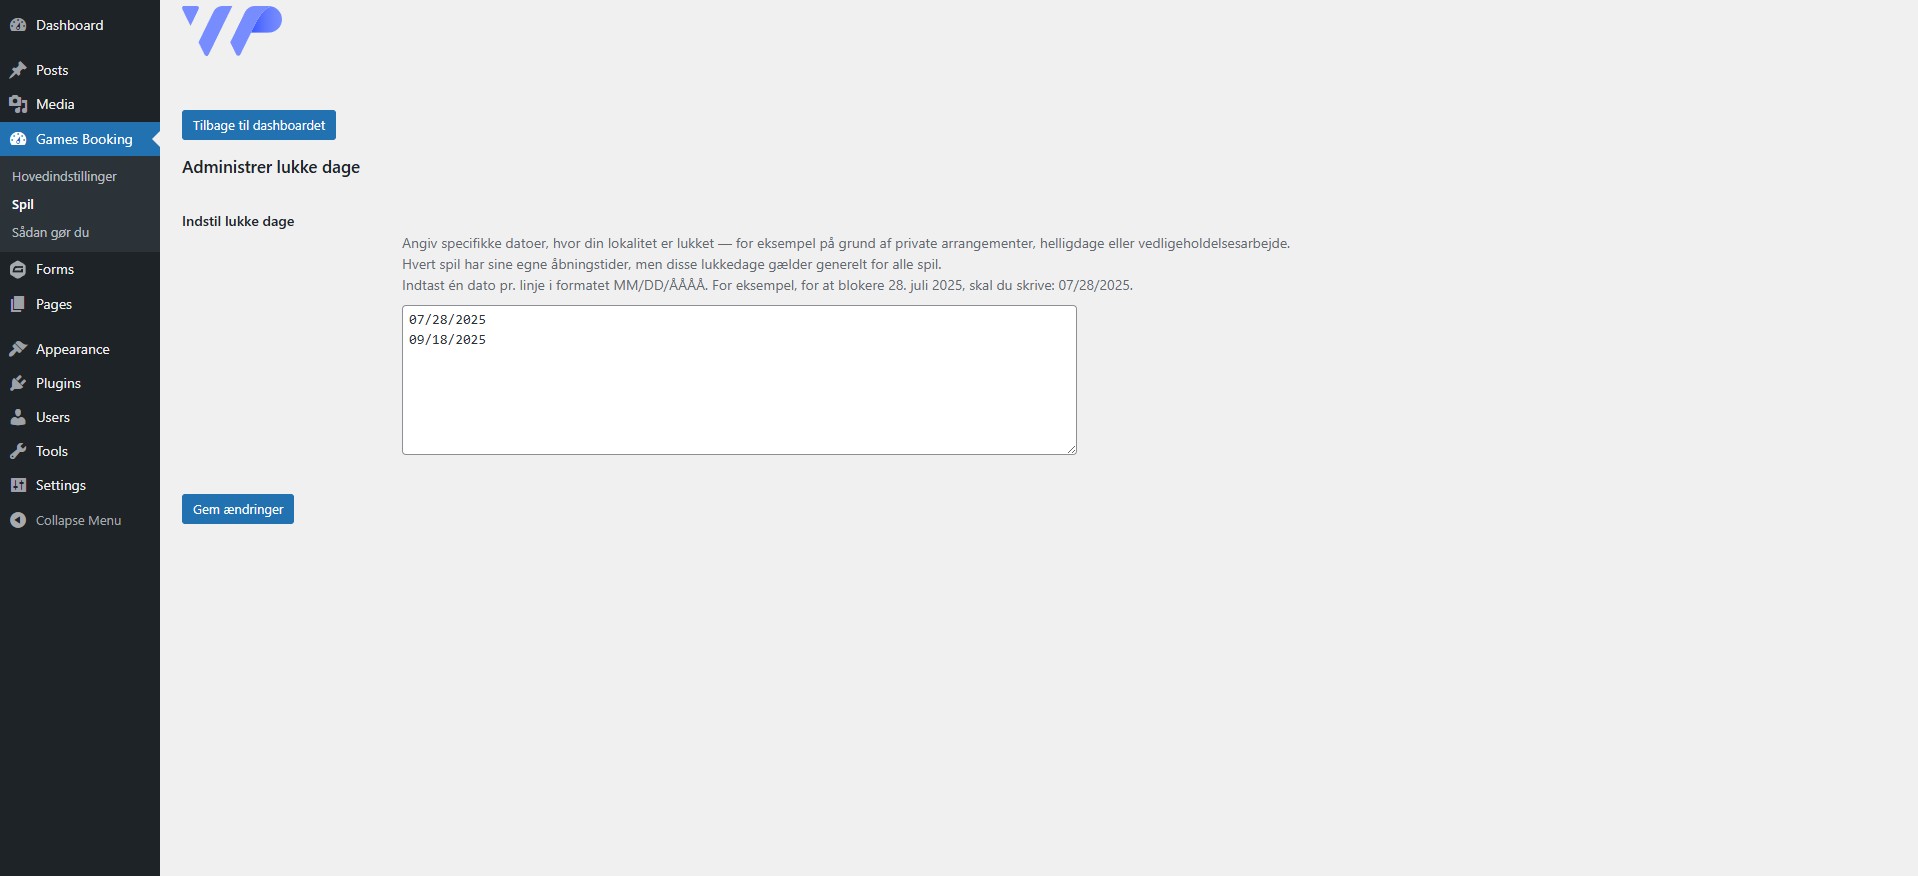Screen dimensions: 1918x876
Task: Click the Media library icon
Action: pos(18,104)
